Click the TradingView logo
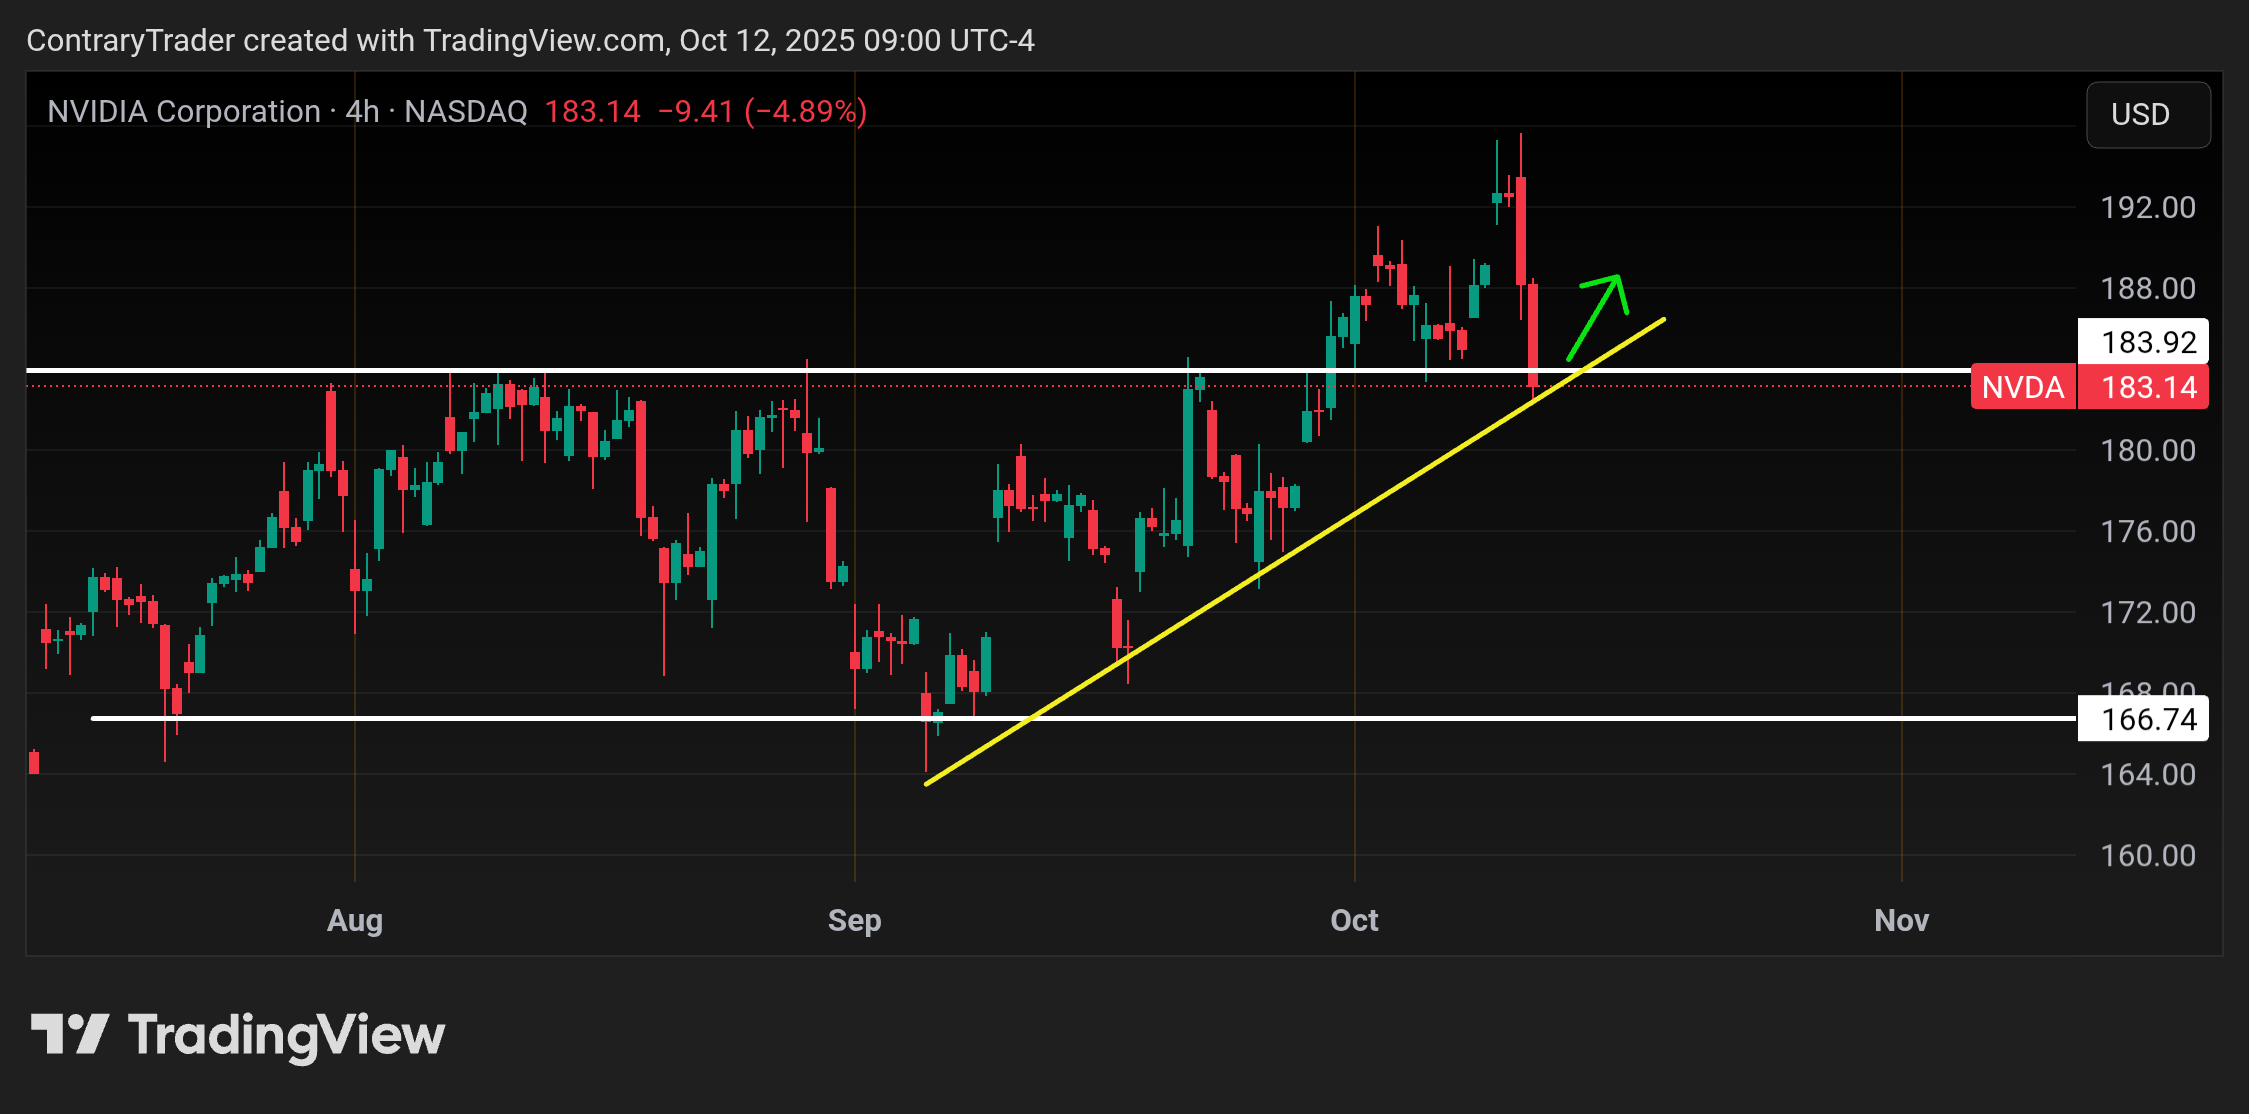Image resolution: width=2249 pixels, height=1114 pixels. pos(238,1035)
